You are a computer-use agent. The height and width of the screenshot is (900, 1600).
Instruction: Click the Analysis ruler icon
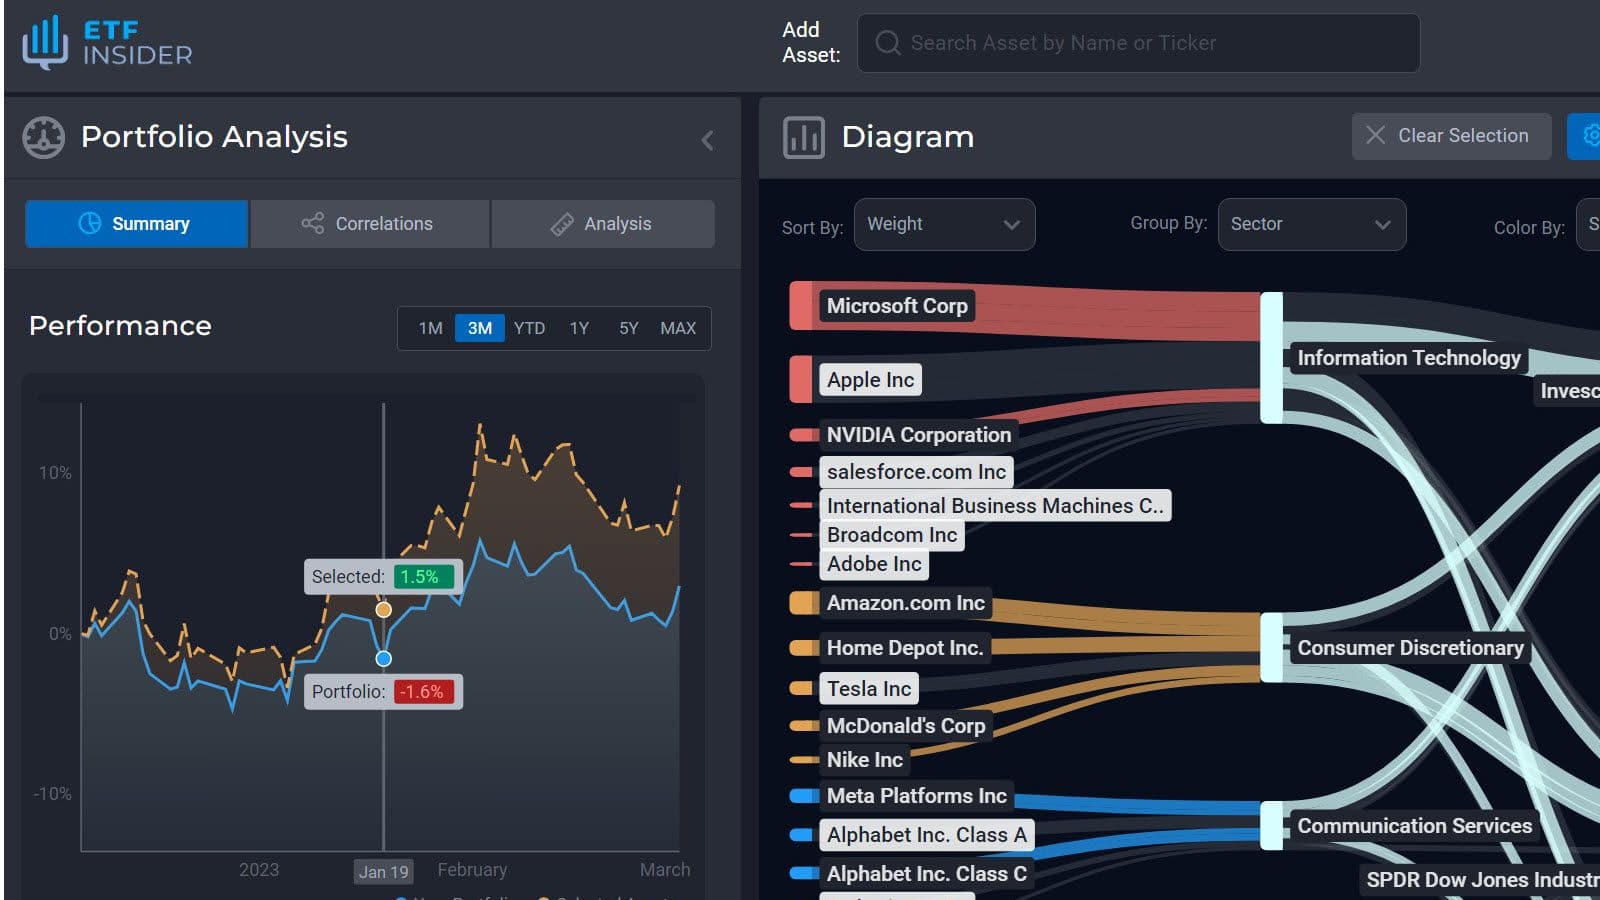(562, 224)
